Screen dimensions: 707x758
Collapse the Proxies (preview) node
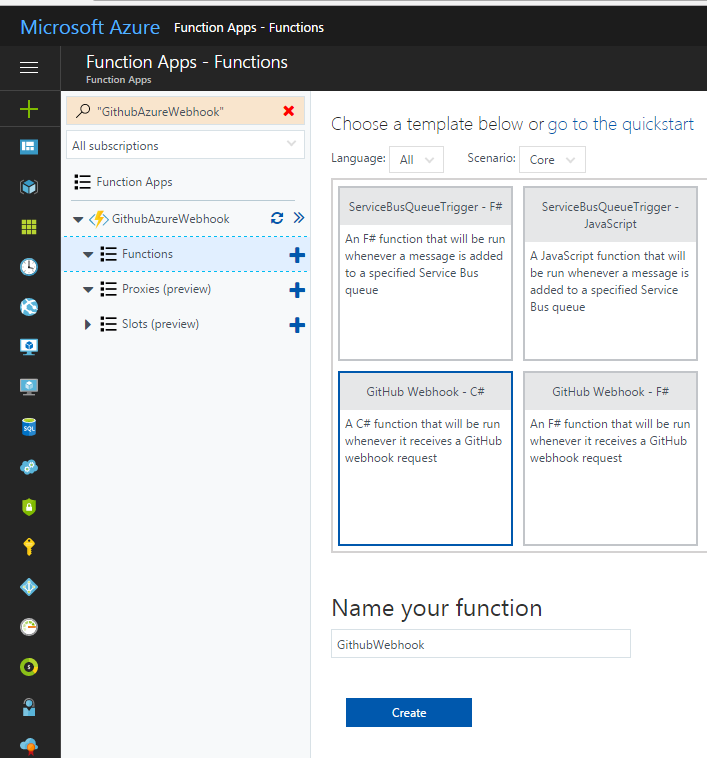pos(88,290)
